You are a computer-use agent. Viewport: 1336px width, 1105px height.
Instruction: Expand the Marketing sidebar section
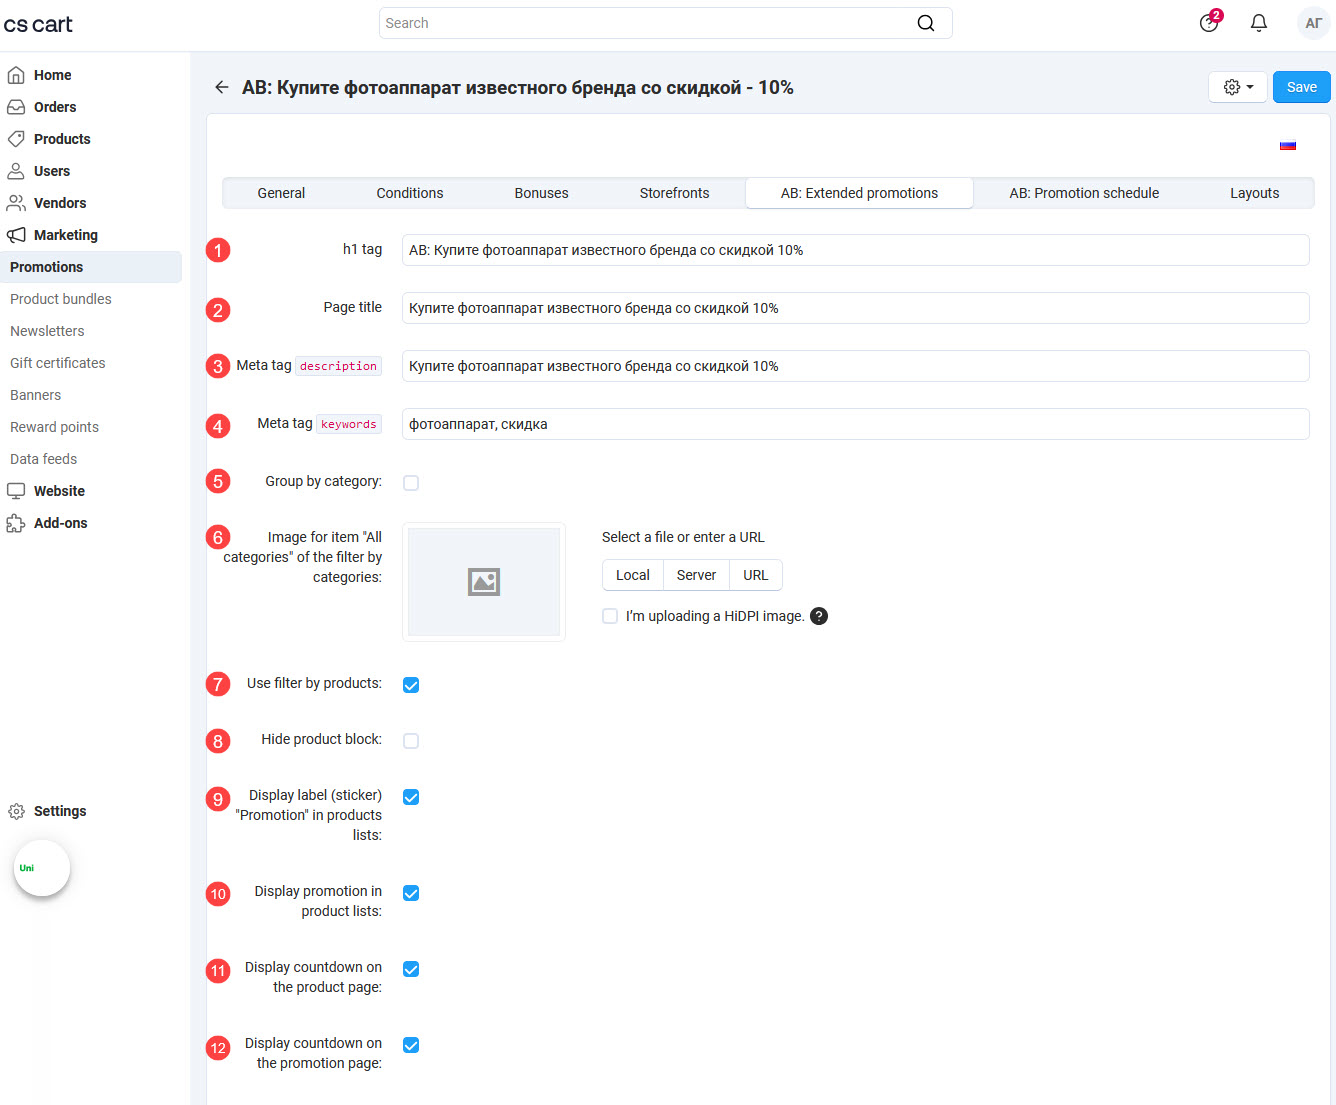[x=66, y=235]
